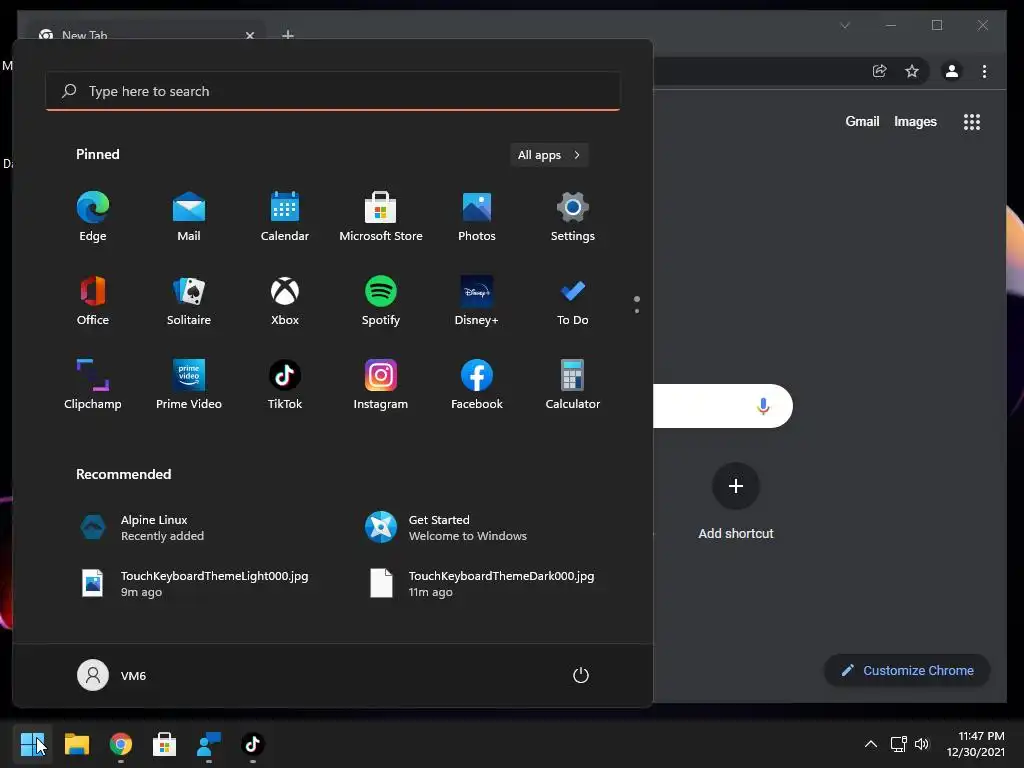Open the taskbar clock and date
The height and width of the screenshot is (768, 1024).
(976, 744)
